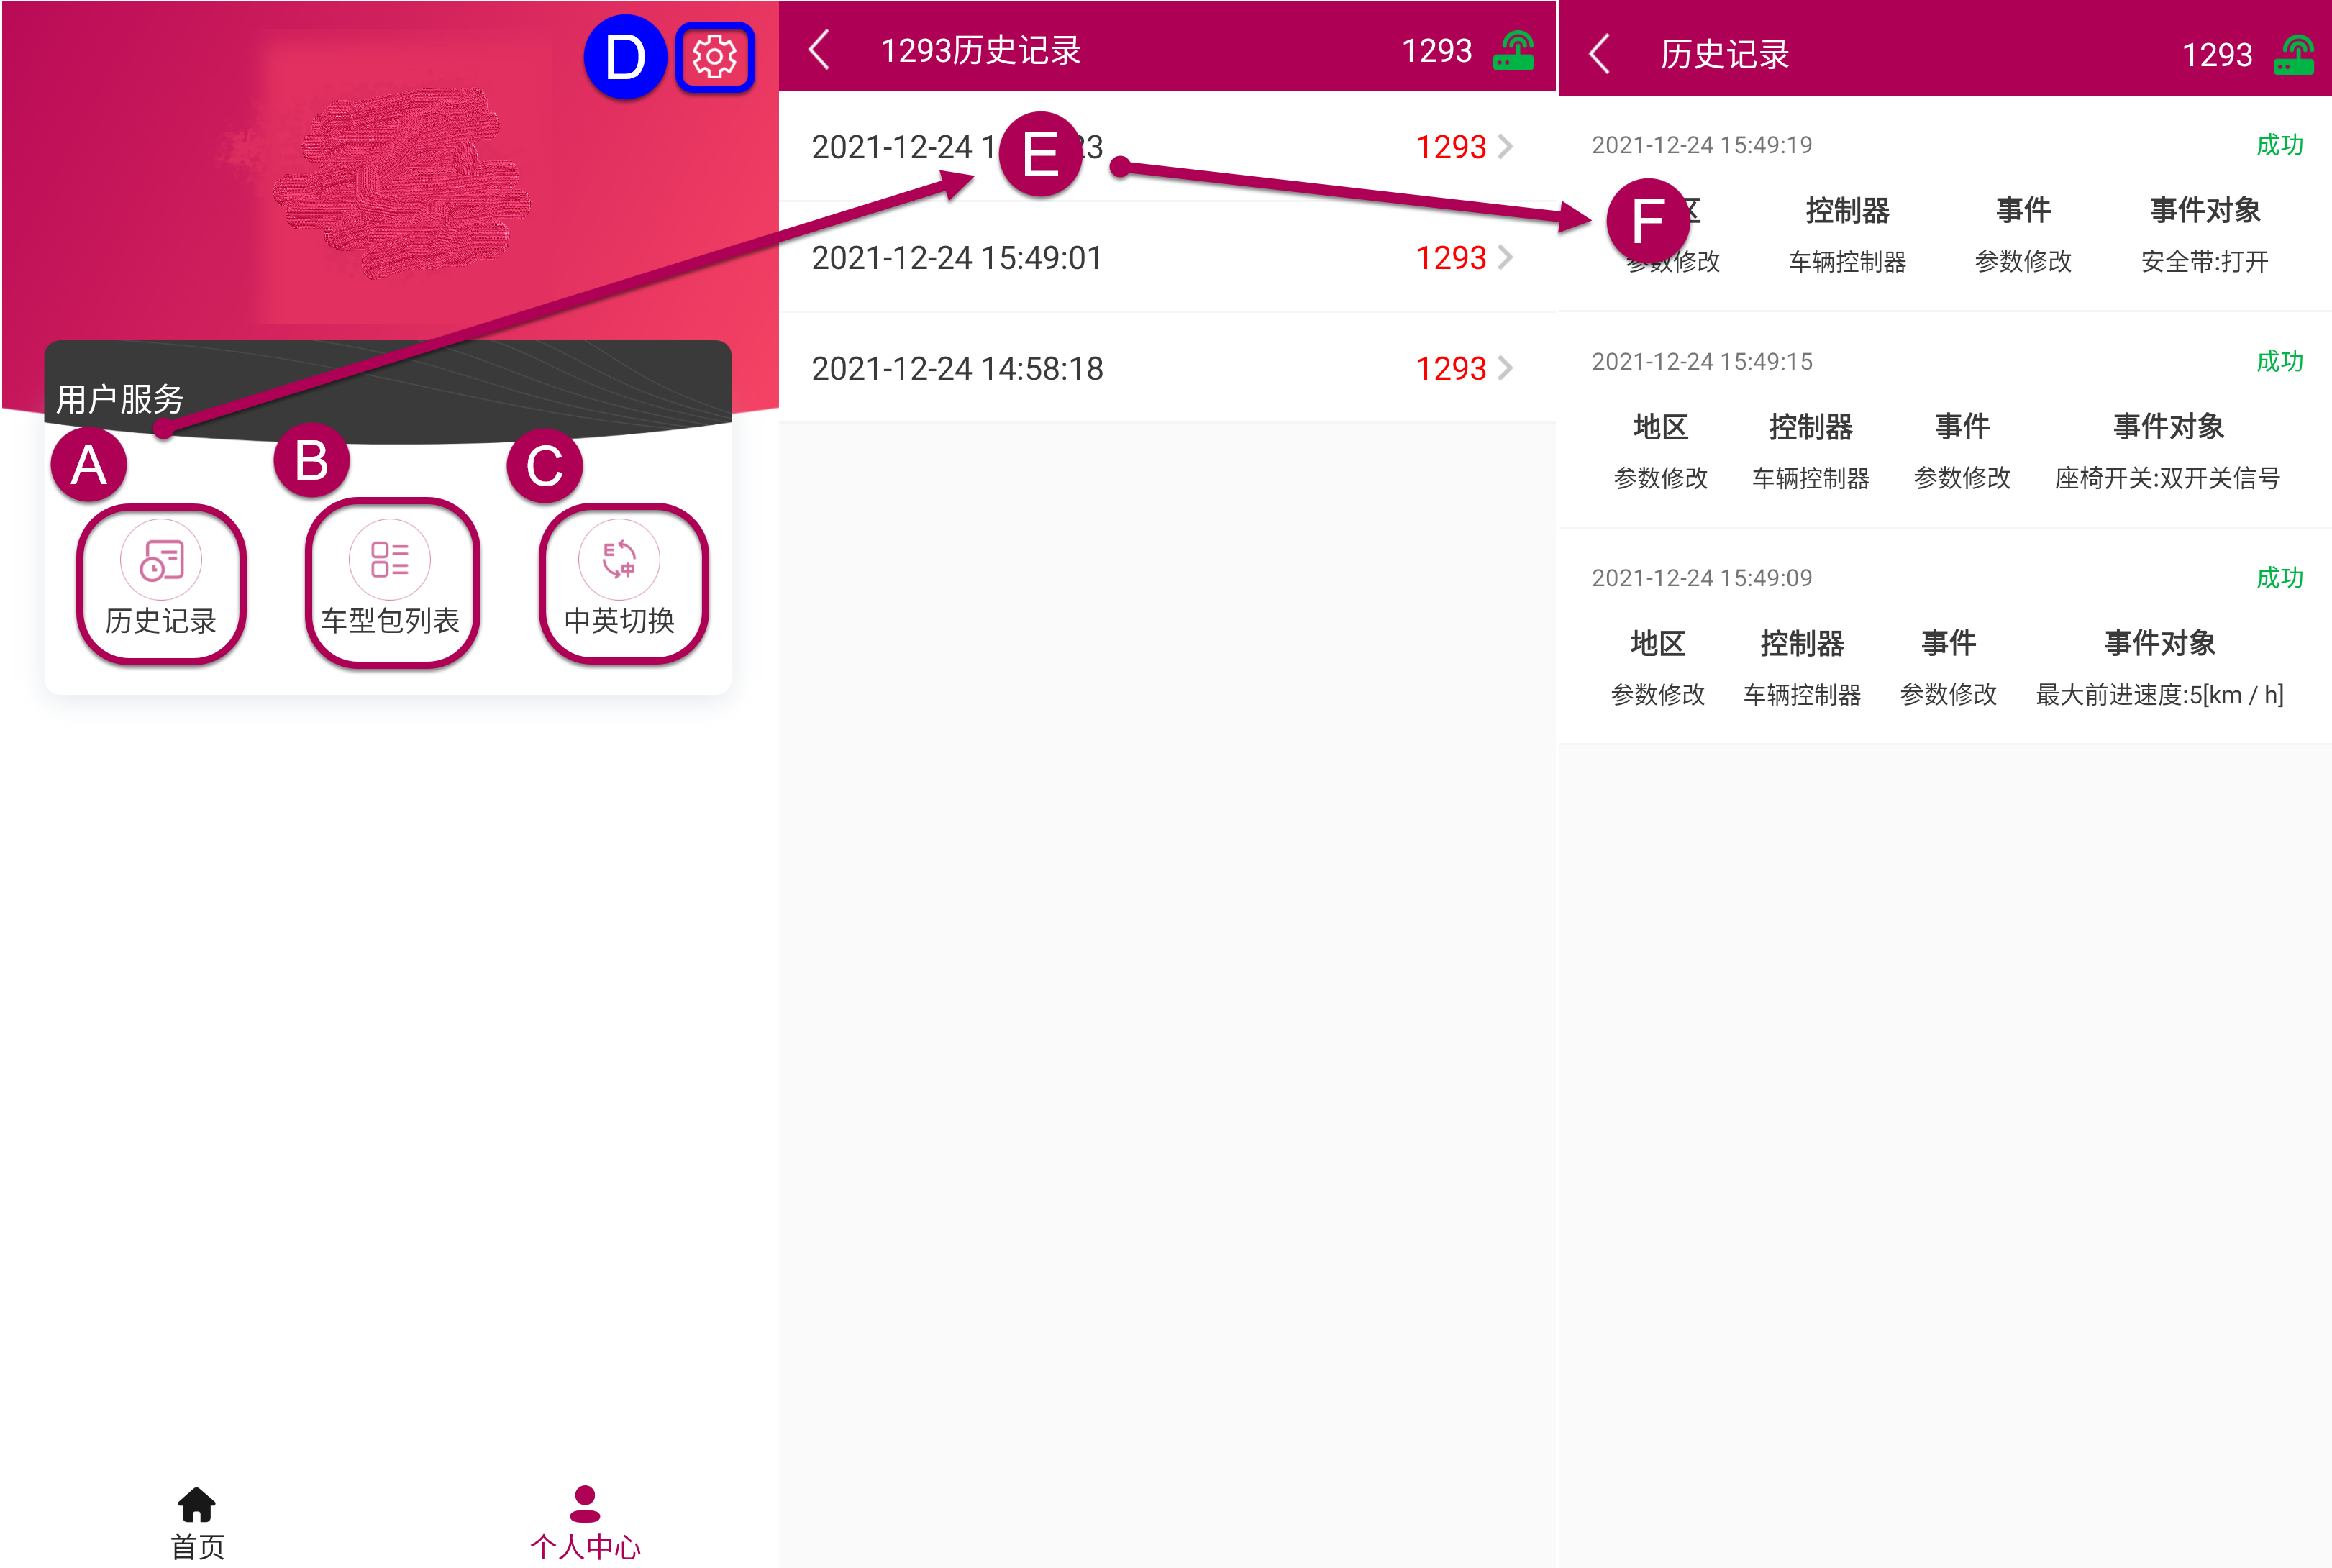Open the 2021-12-24 14:58:18 history record

pyautogui.click(x=956, y=369)
